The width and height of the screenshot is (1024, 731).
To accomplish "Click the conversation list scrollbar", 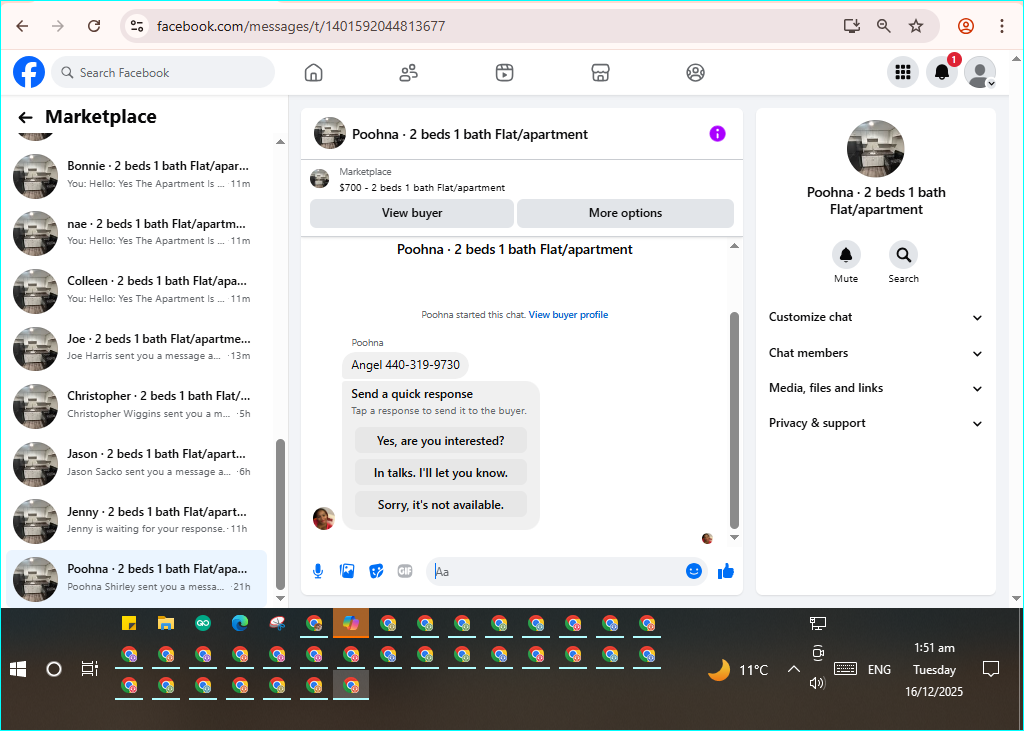I will [280, 514].
